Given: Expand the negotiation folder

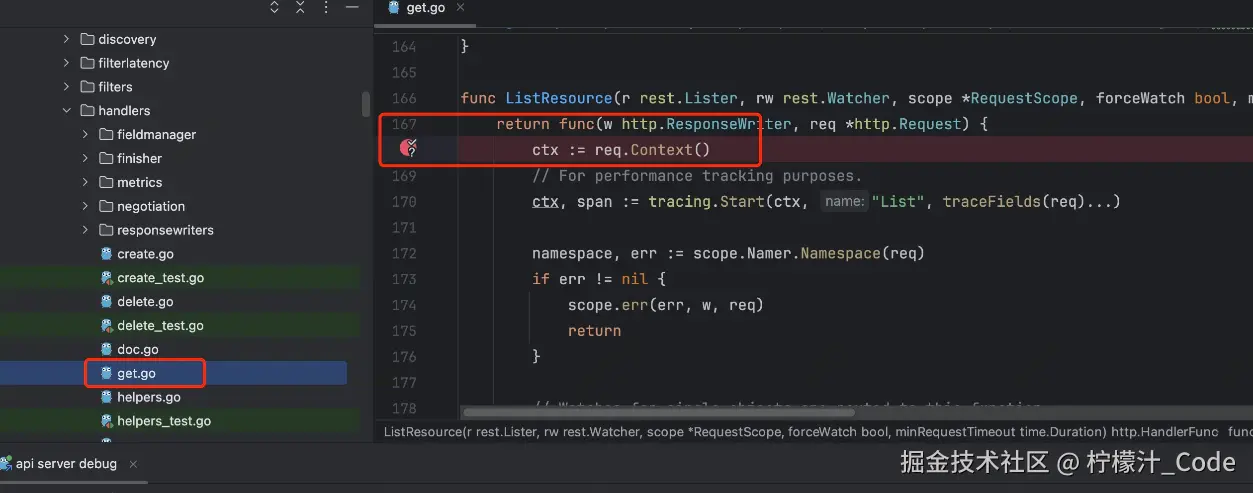Looking at the screenshot, I should point(85,206).
